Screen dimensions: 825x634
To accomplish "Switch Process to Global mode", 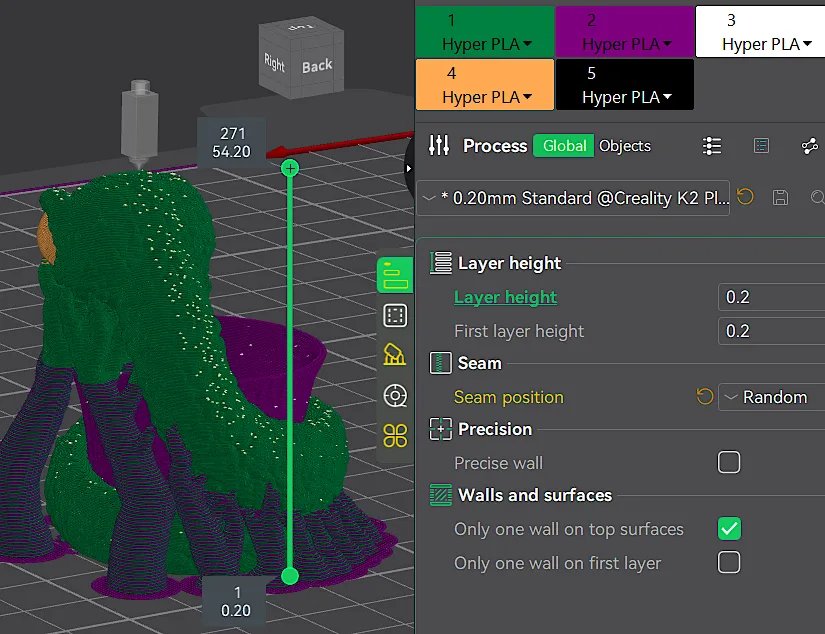I will click(x=564, y=146).
